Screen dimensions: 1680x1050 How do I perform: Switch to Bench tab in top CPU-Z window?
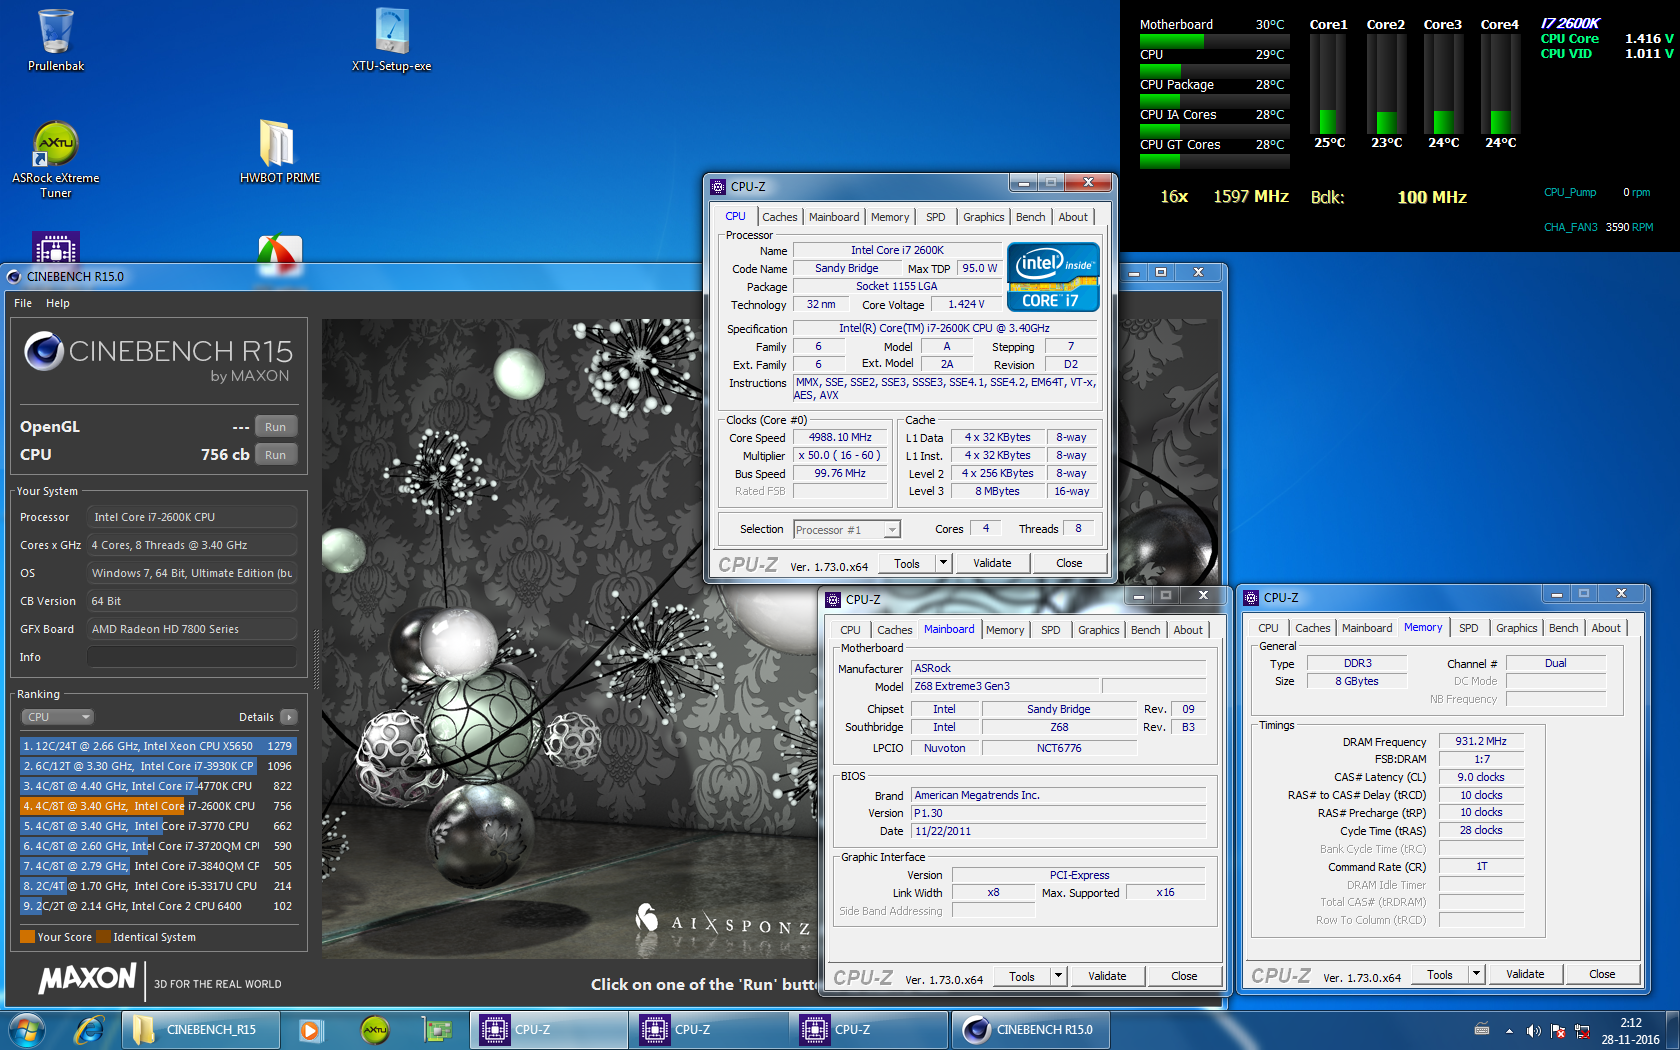1030,217
